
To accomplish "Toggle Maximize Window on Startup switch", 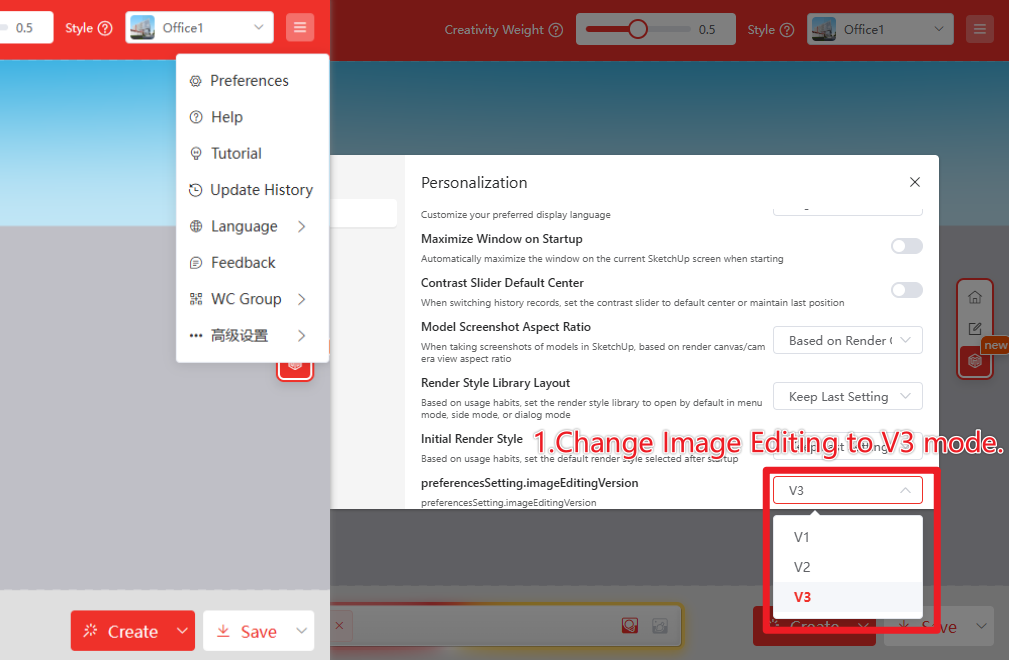I will click(x=906, y=246).
